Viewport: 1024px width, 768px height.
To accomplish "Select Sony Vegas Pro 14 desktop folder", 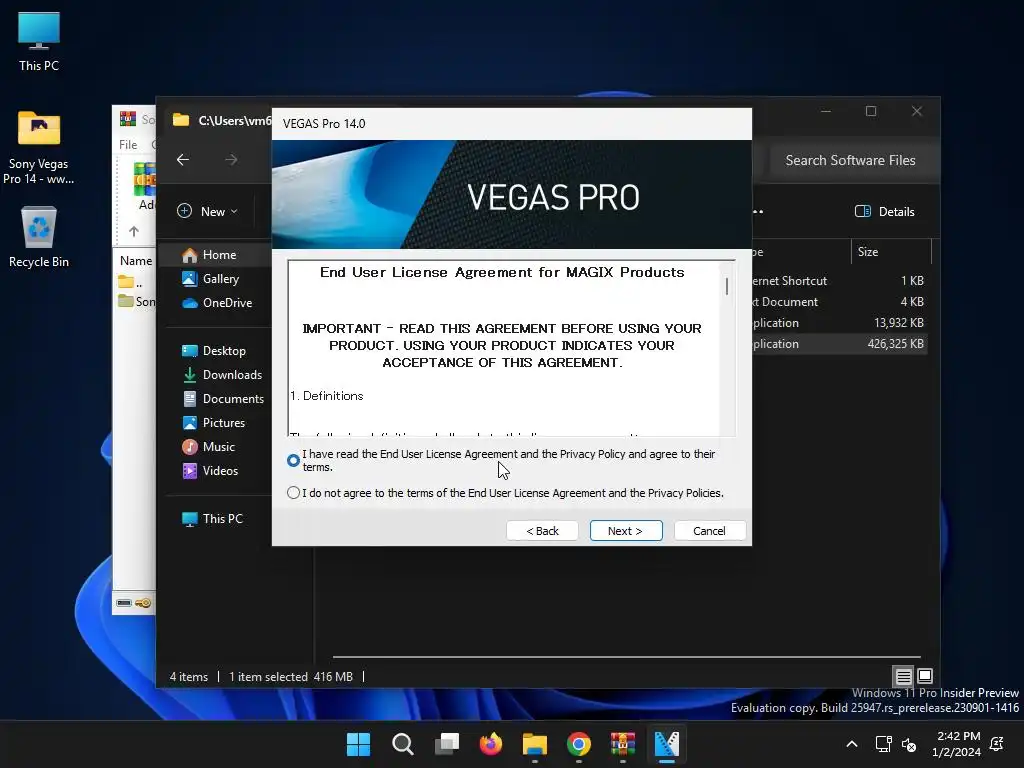I will click(x=39, y=148).
